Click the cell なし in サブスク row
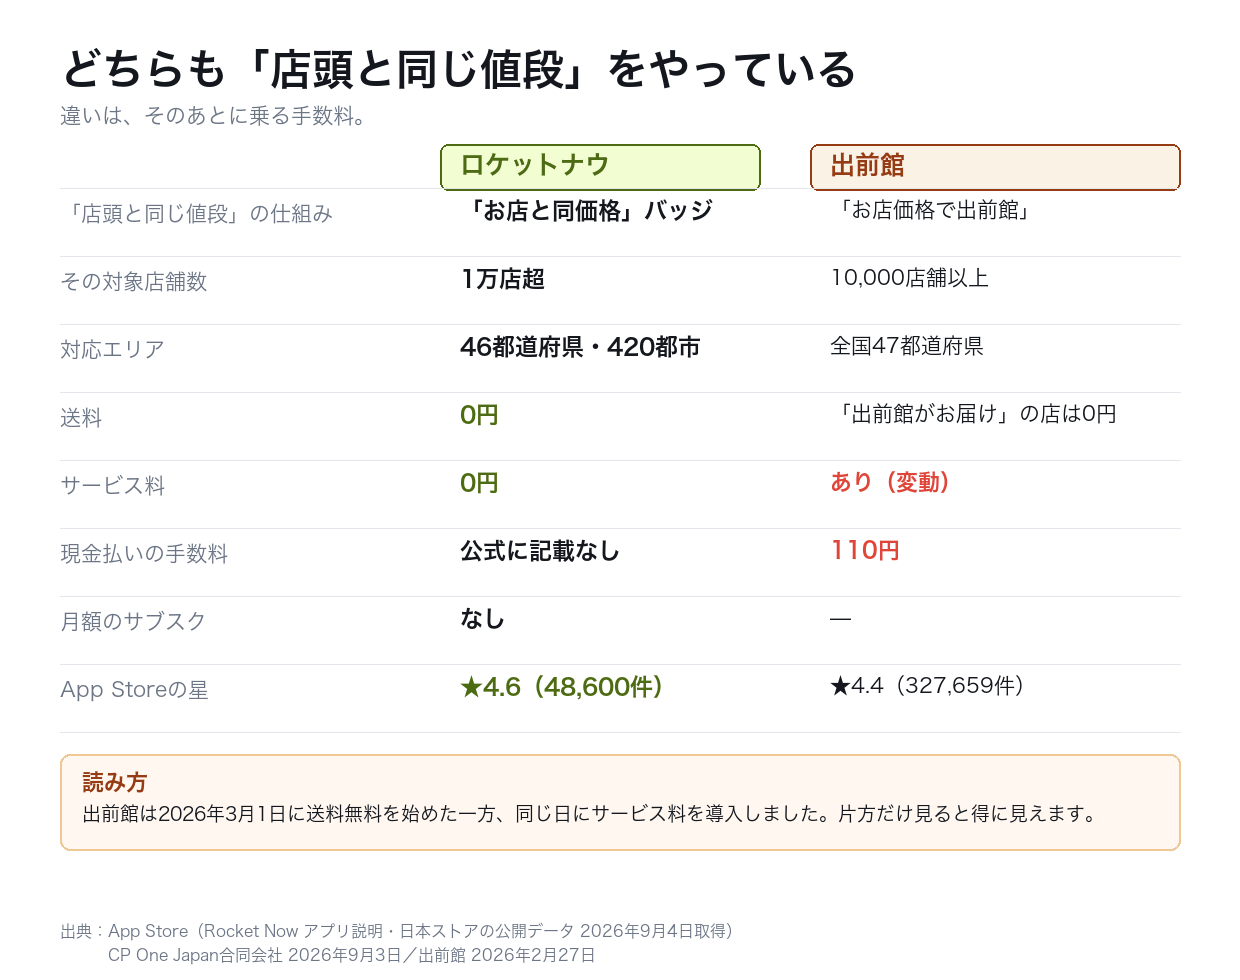 click(x=482, y=619)
